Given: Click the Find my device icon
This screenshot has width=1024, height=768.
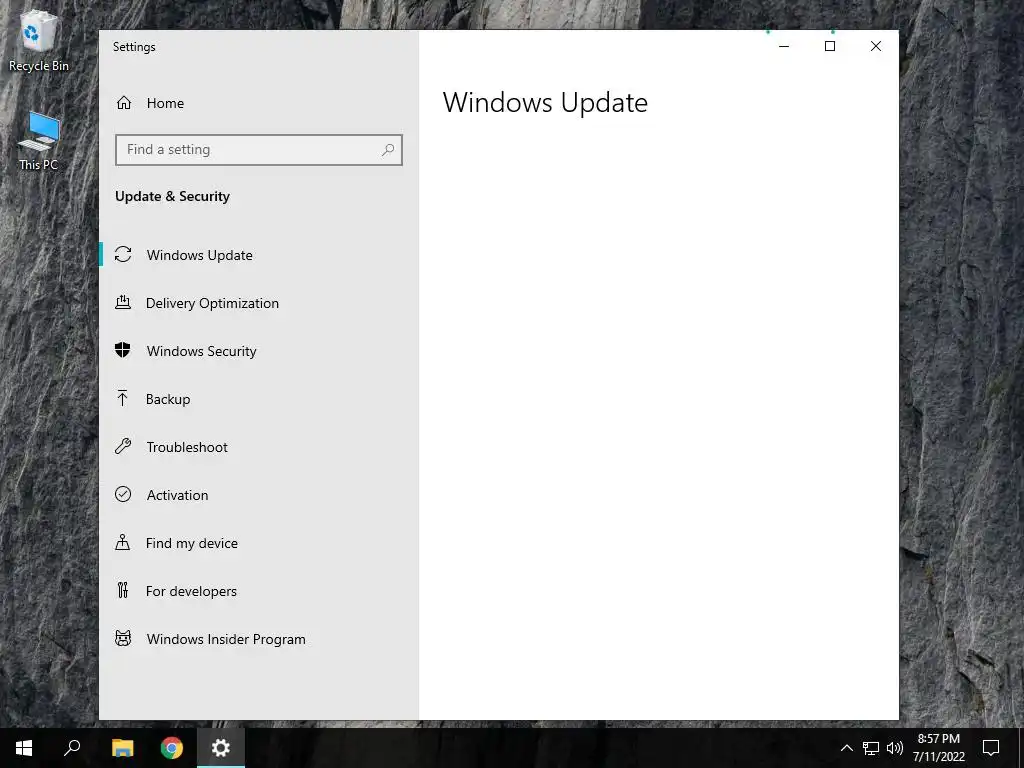Looking at the screenshot, I should [x=122, y=542].
